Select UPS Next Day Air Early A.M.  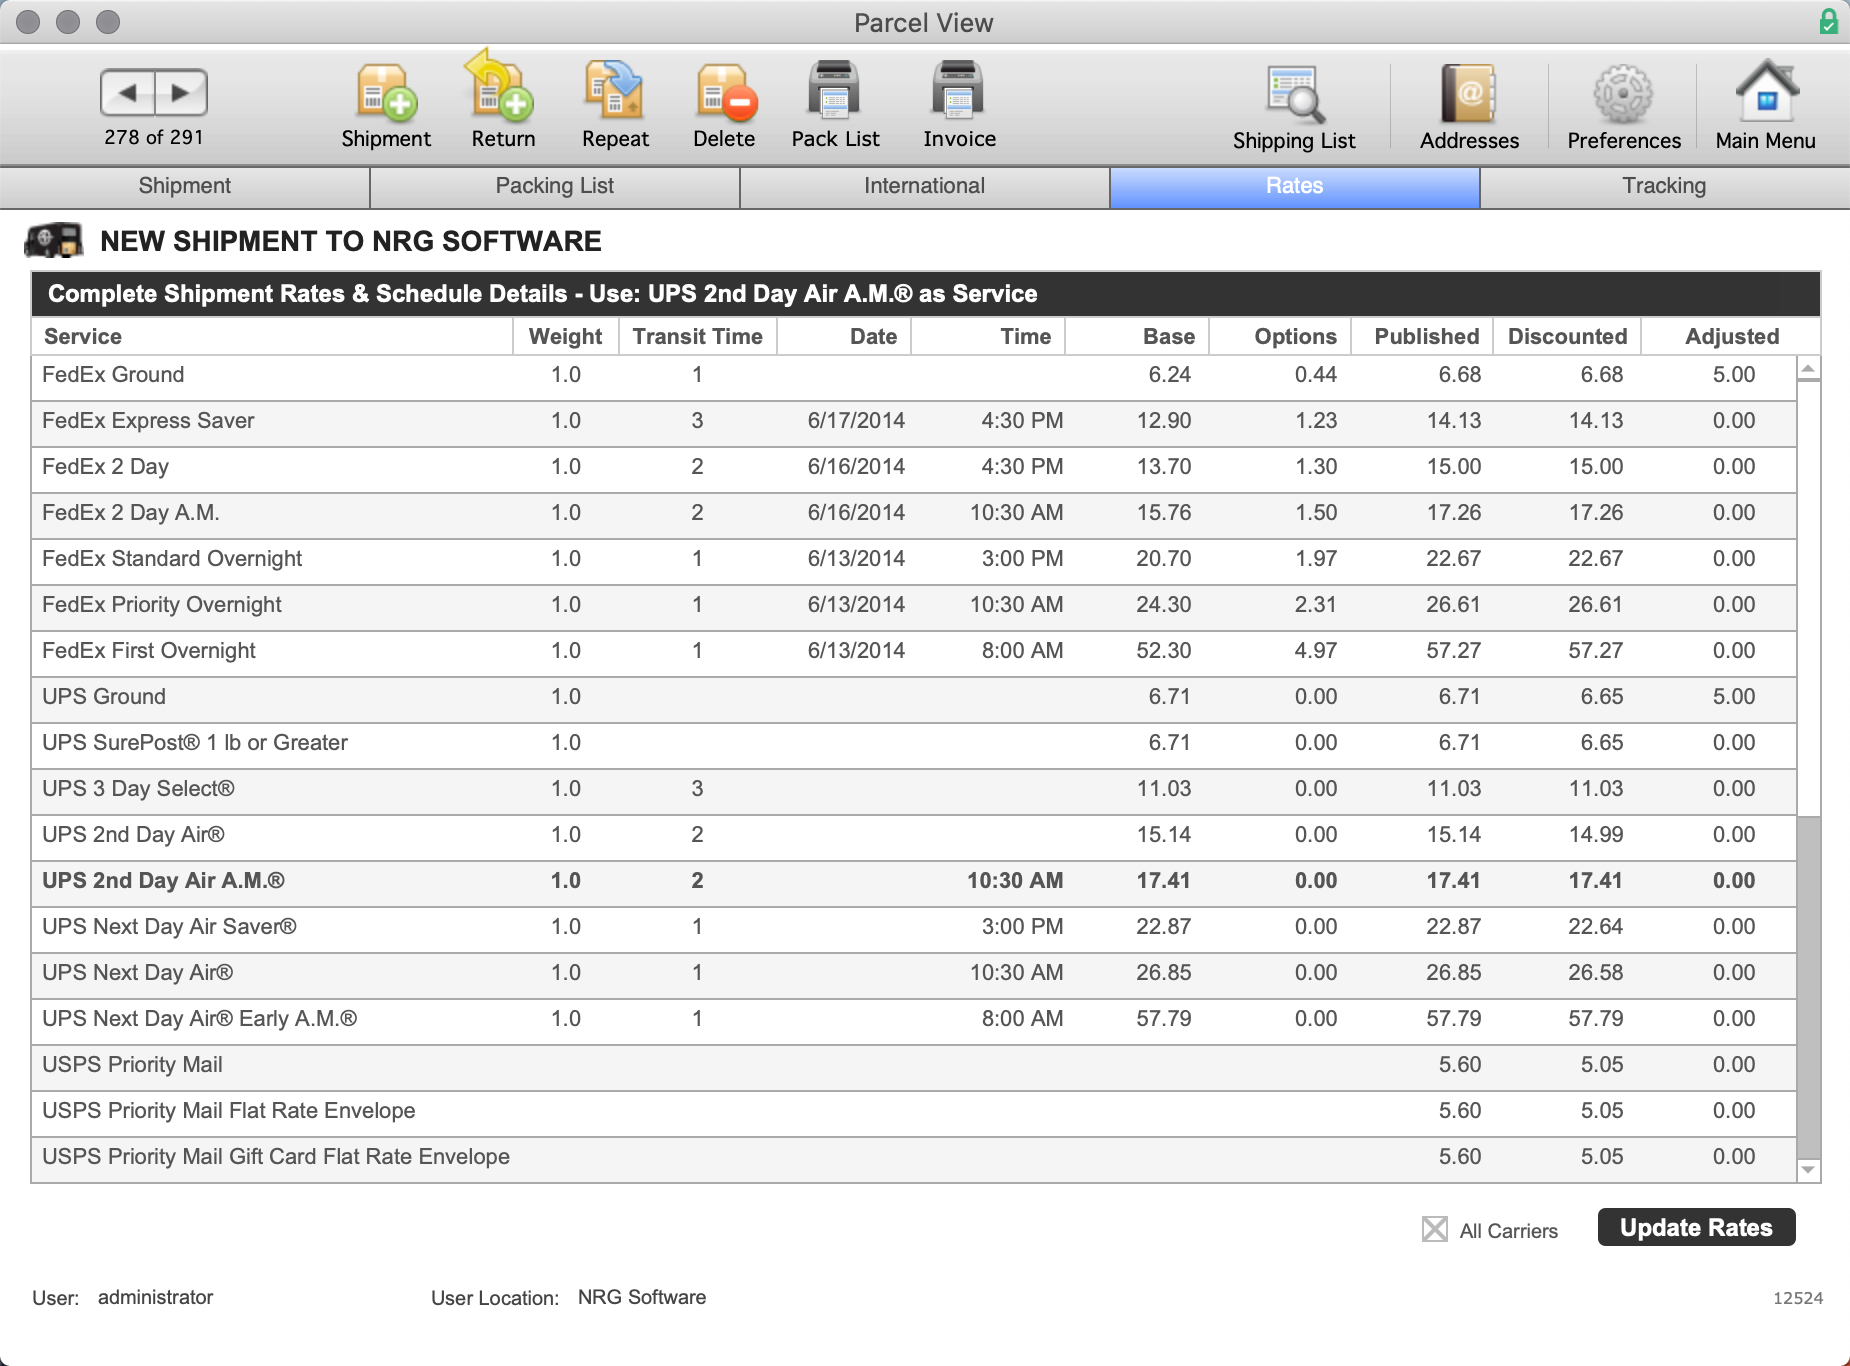click(x=914, y=1020)
